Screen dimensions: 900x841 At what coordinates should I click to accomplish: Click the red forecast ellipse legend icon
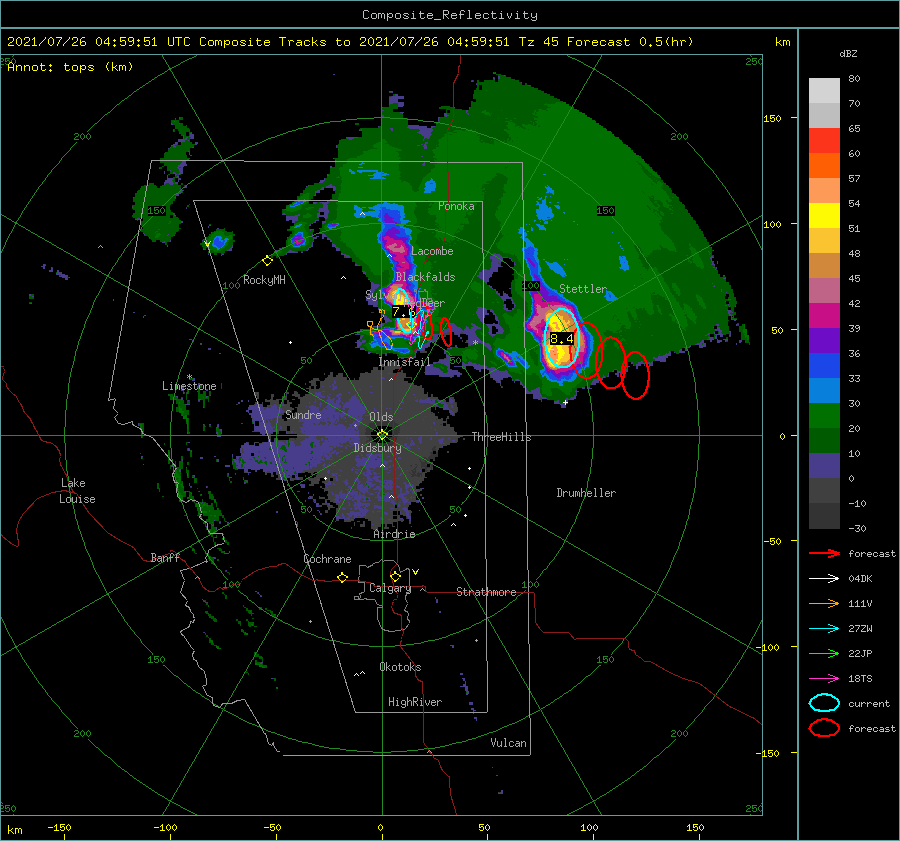click(x=824, y=728)
